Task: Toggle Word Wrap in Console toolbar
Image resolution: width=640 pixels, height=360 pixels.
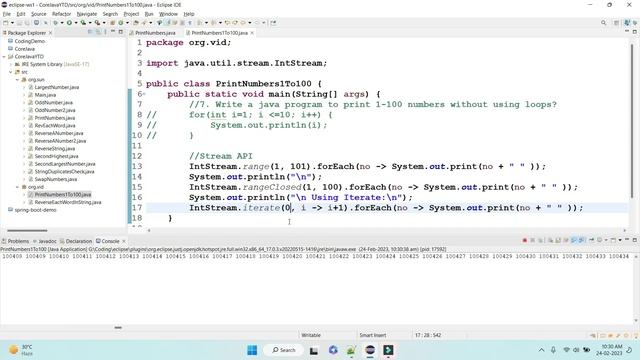Action: coord(566,240)
